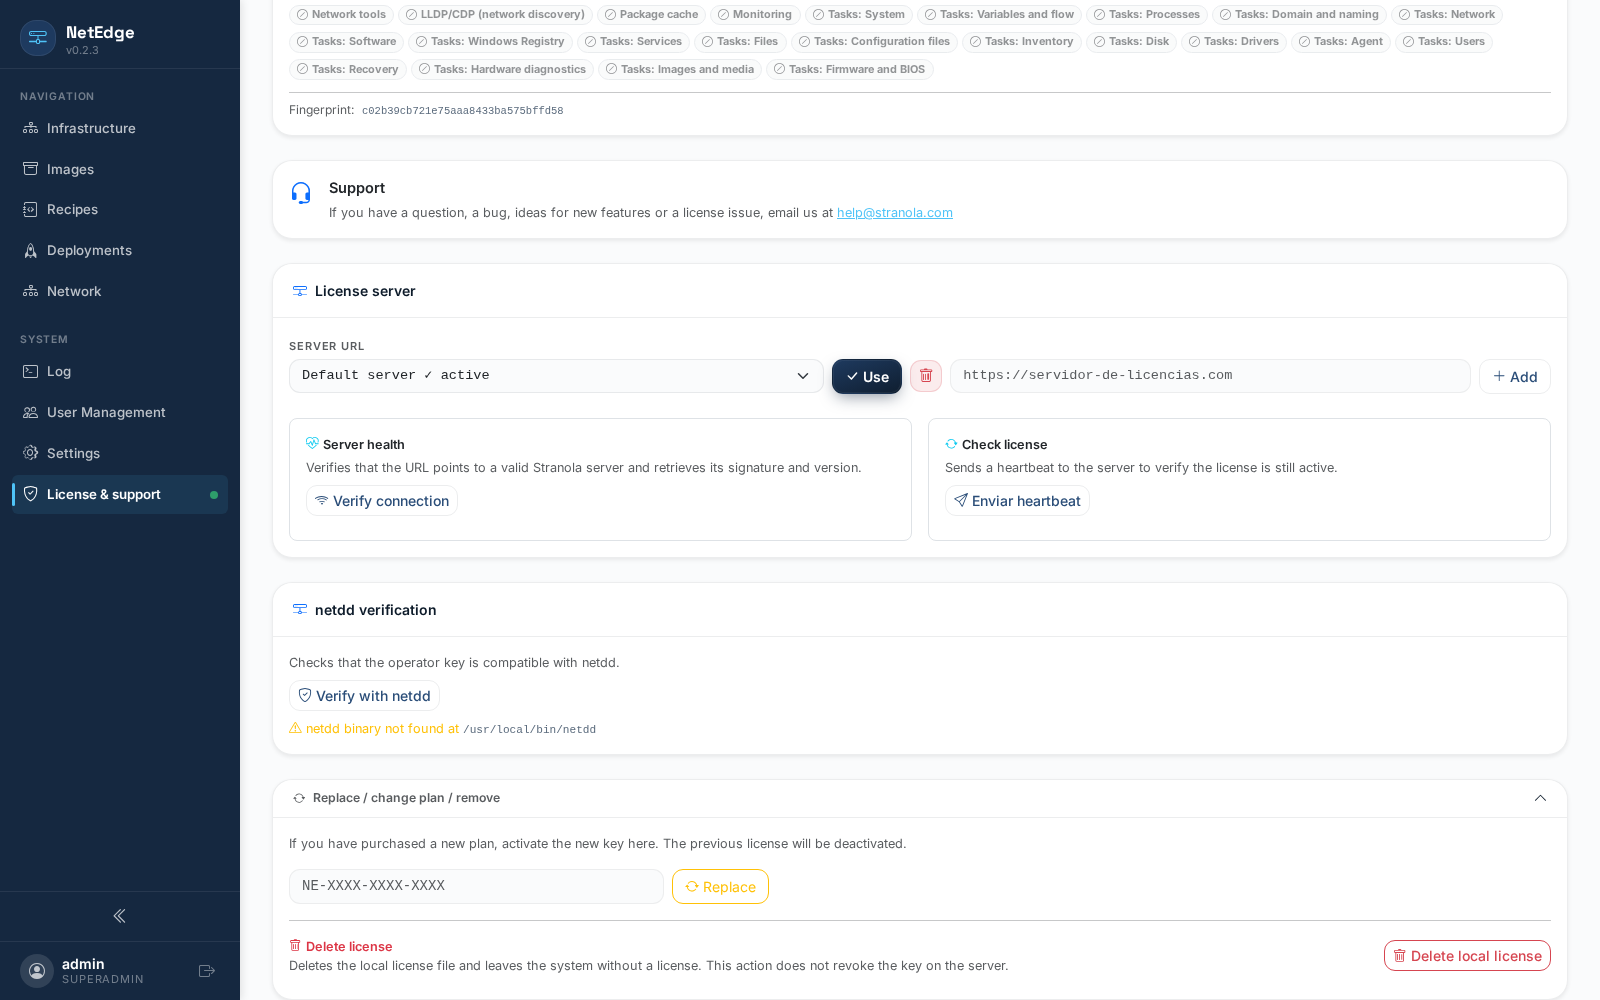Screen dimensions: 1600x1000
Task: Click the Tasks: Services tag
Action: (633, 42)
